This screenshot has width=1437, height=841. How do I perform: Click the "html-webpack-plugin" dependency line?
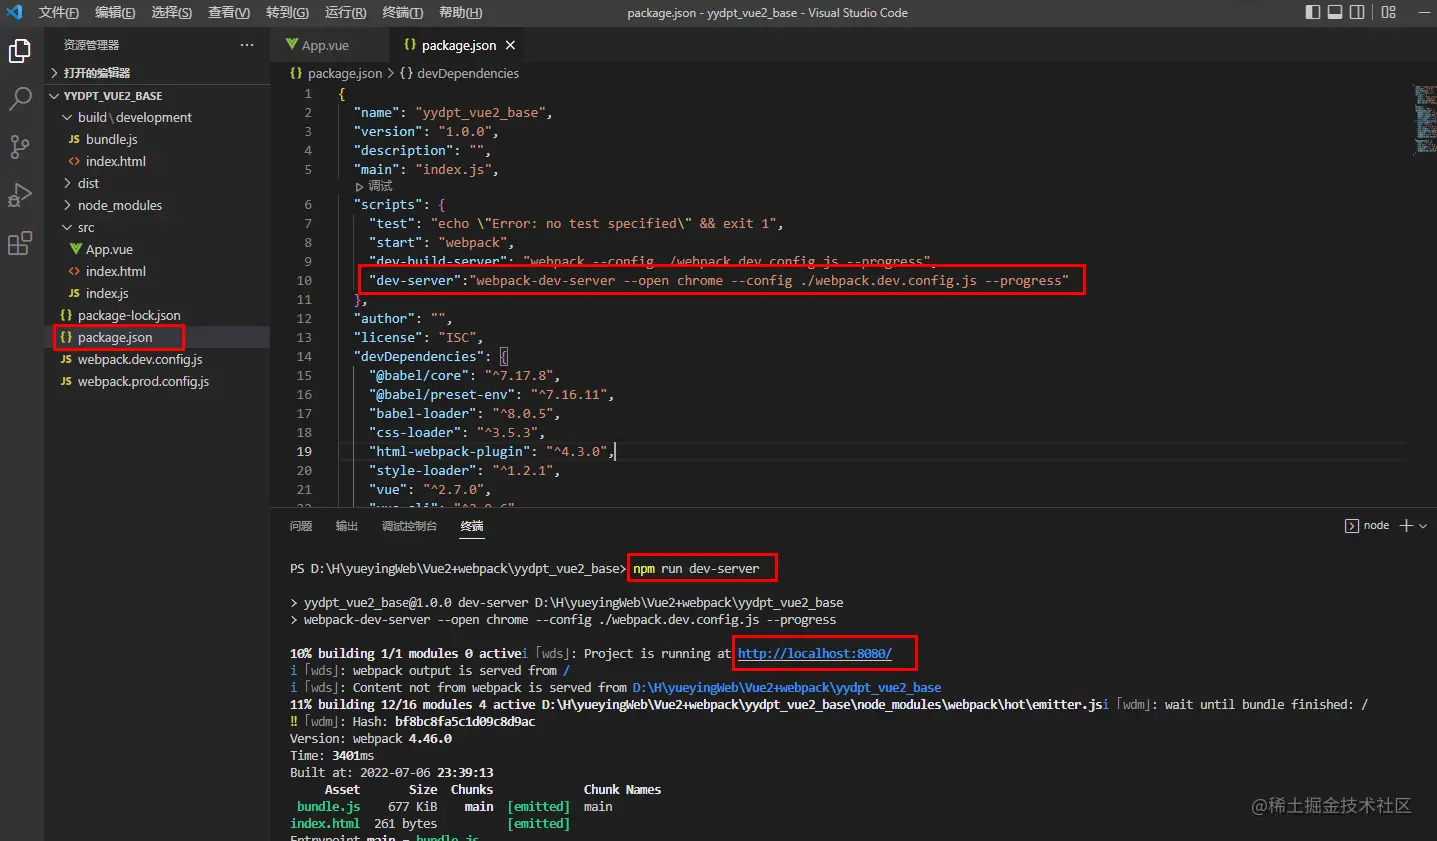(x=491, y=451)
